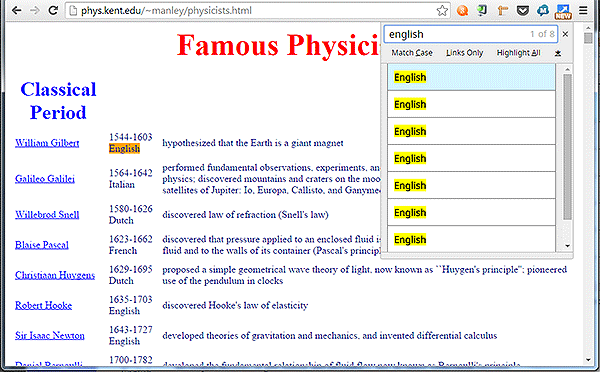Open the Willebrod Snell link
This screenshot has height=372, width=600.
click(47, 215)
